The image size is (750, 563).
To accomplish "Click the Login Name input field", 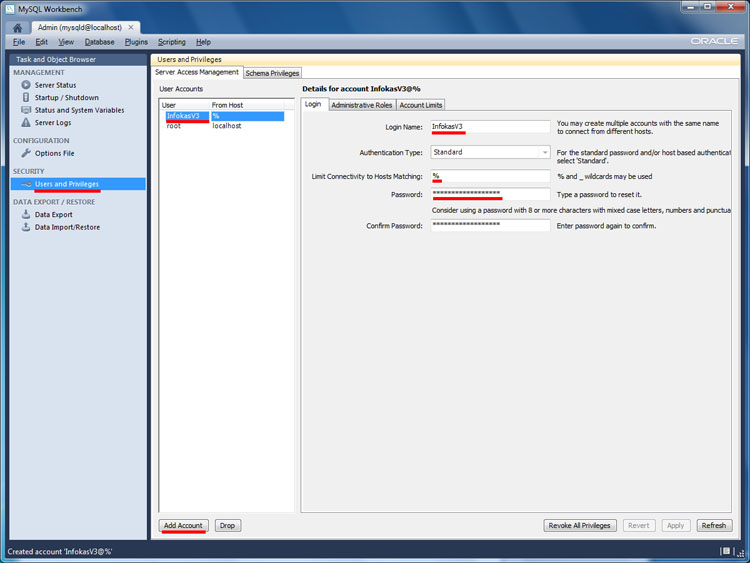I will tap(489, 127).
